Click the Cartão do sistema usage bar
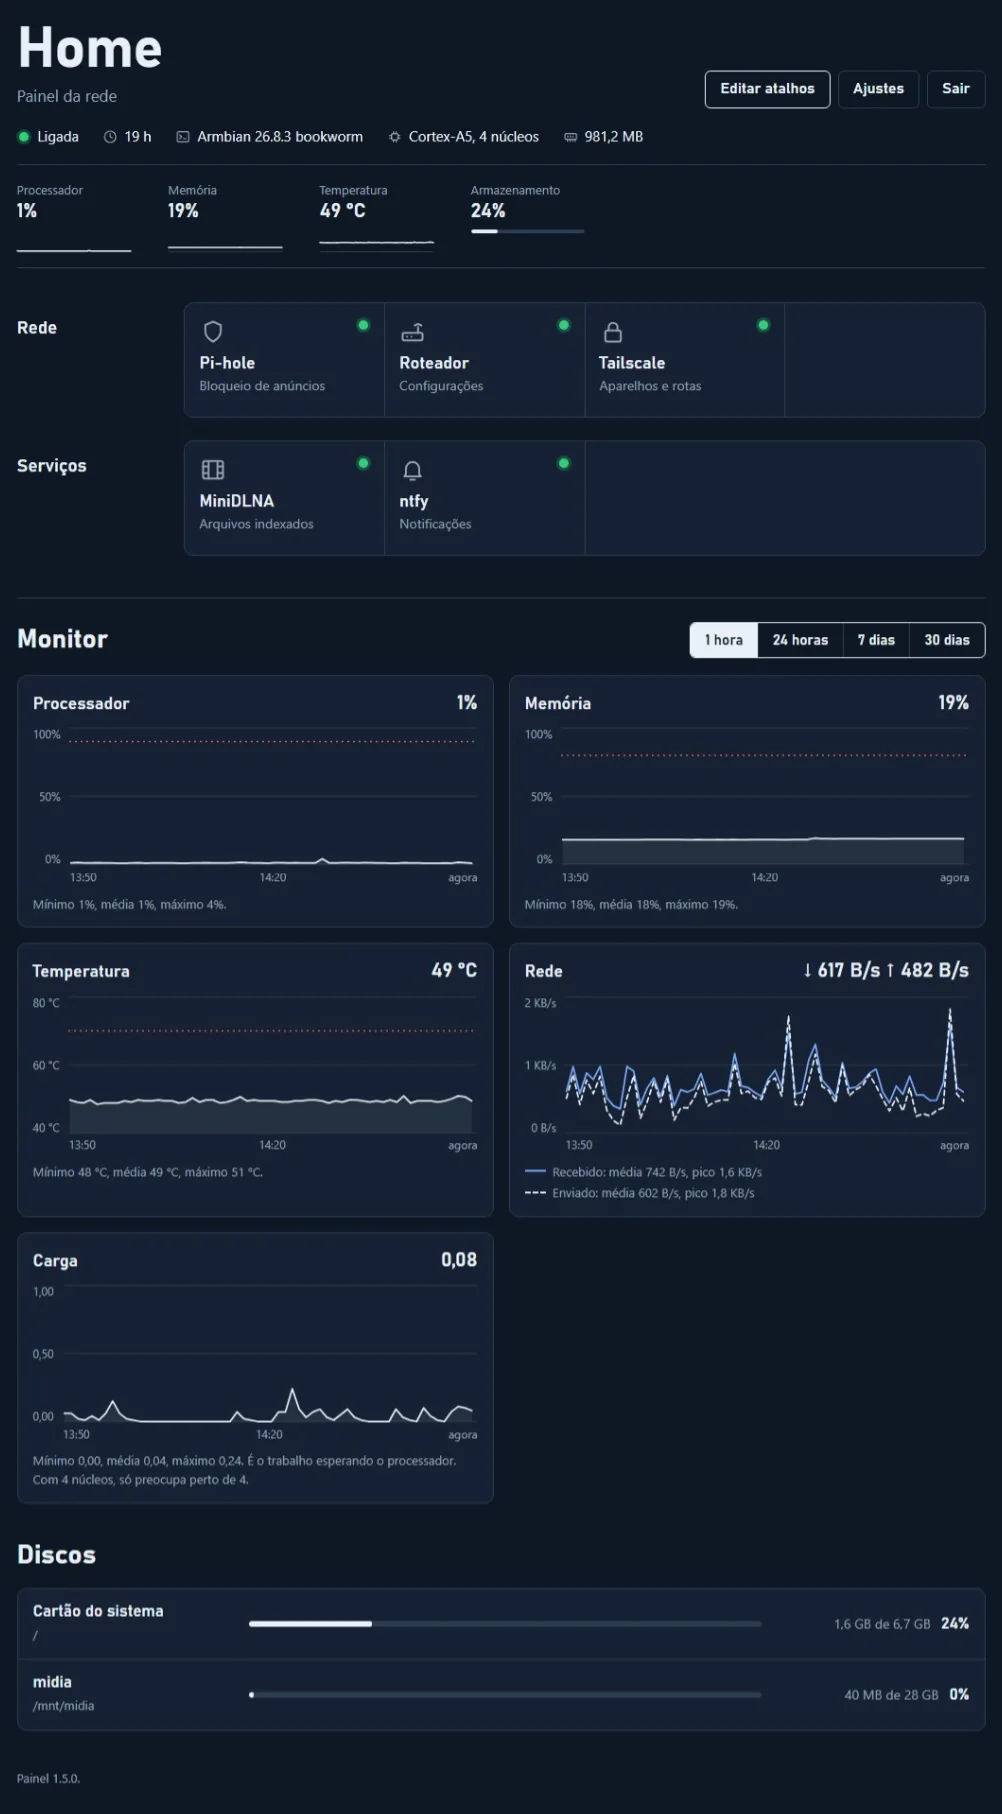Image resolution: width=1002 pixels, height=1814 pixels. pyautogui.click(x=505, y=1624)
